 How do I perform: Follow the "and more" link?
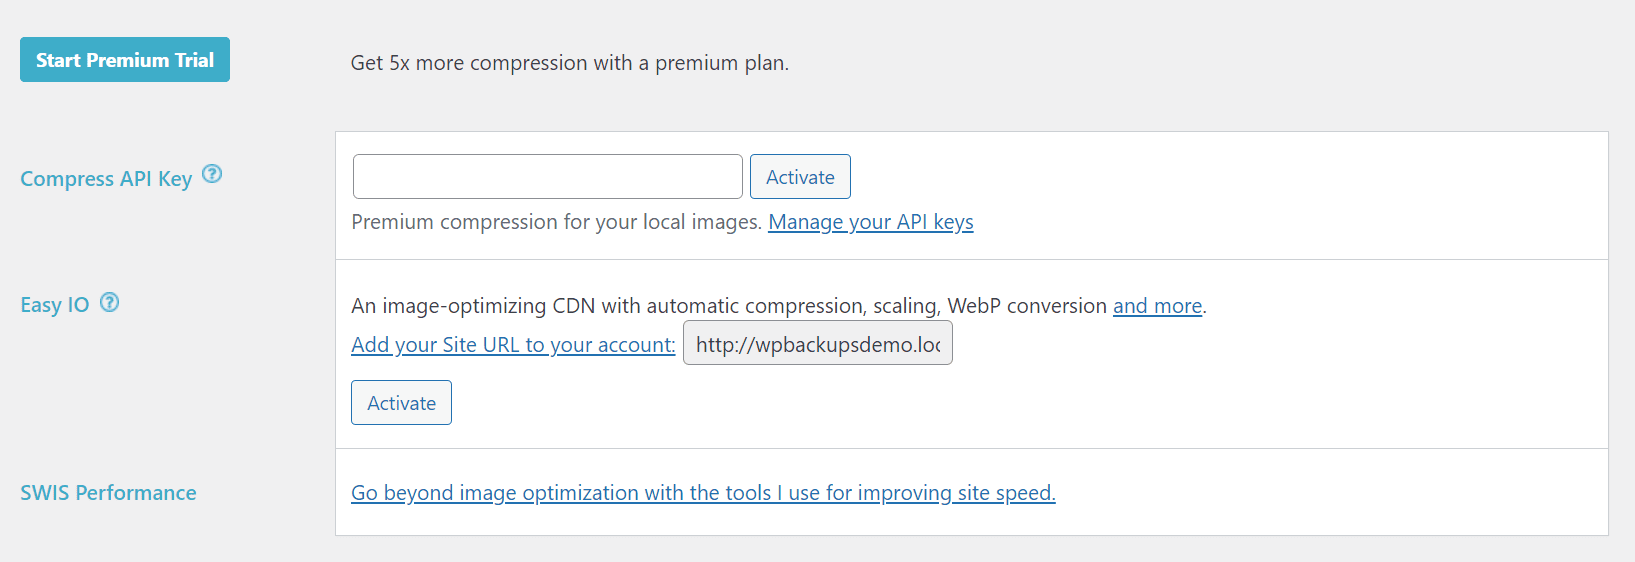tap(1158, 306)
